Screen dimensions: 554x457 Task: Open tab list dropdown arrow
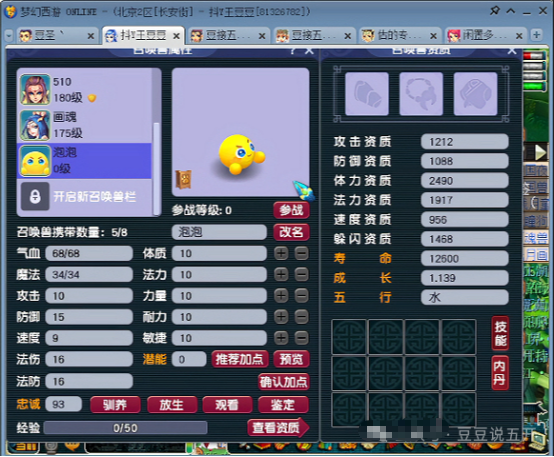[9, 36]
